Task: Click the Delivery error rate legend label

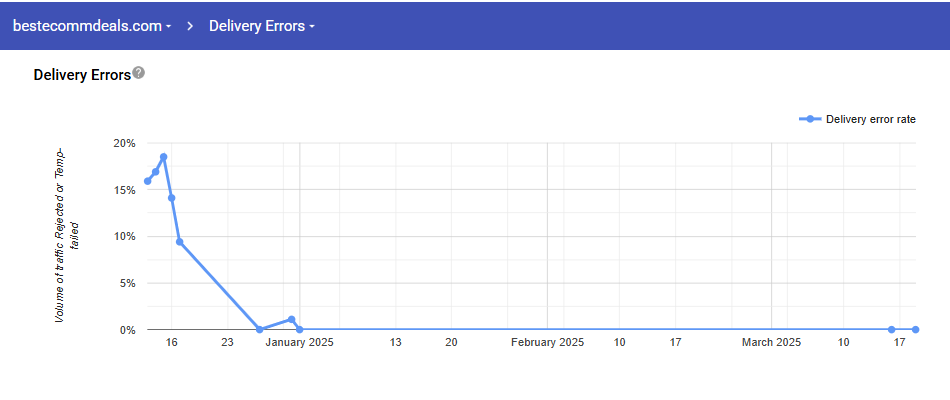Action: tap(870, 119)
